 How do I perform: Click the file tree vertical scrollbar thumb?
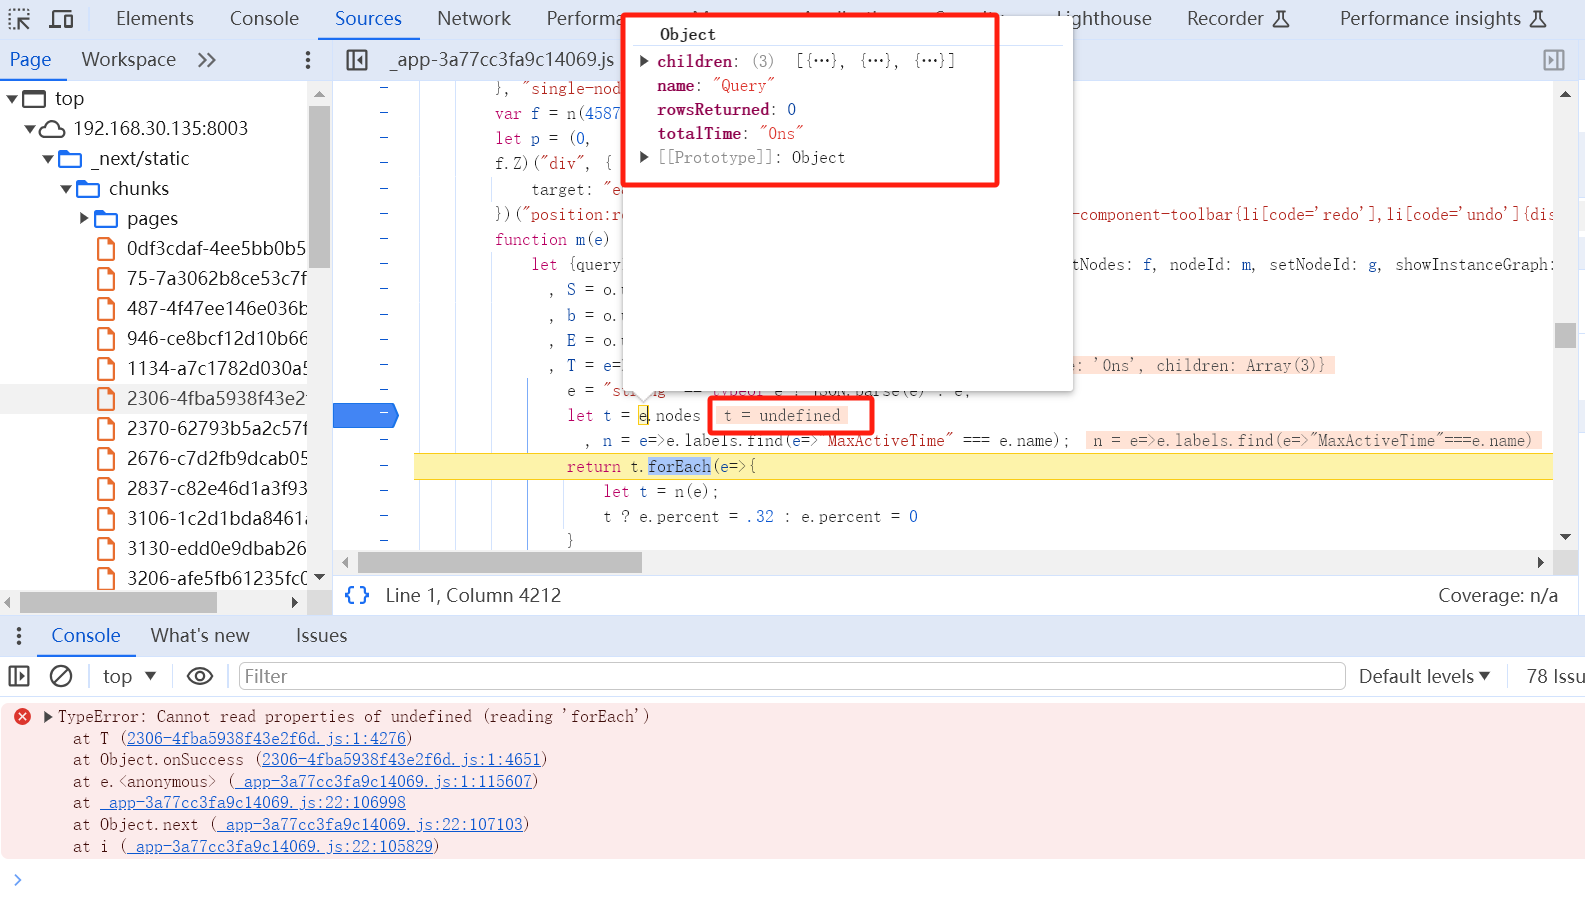tap(319, 187)
